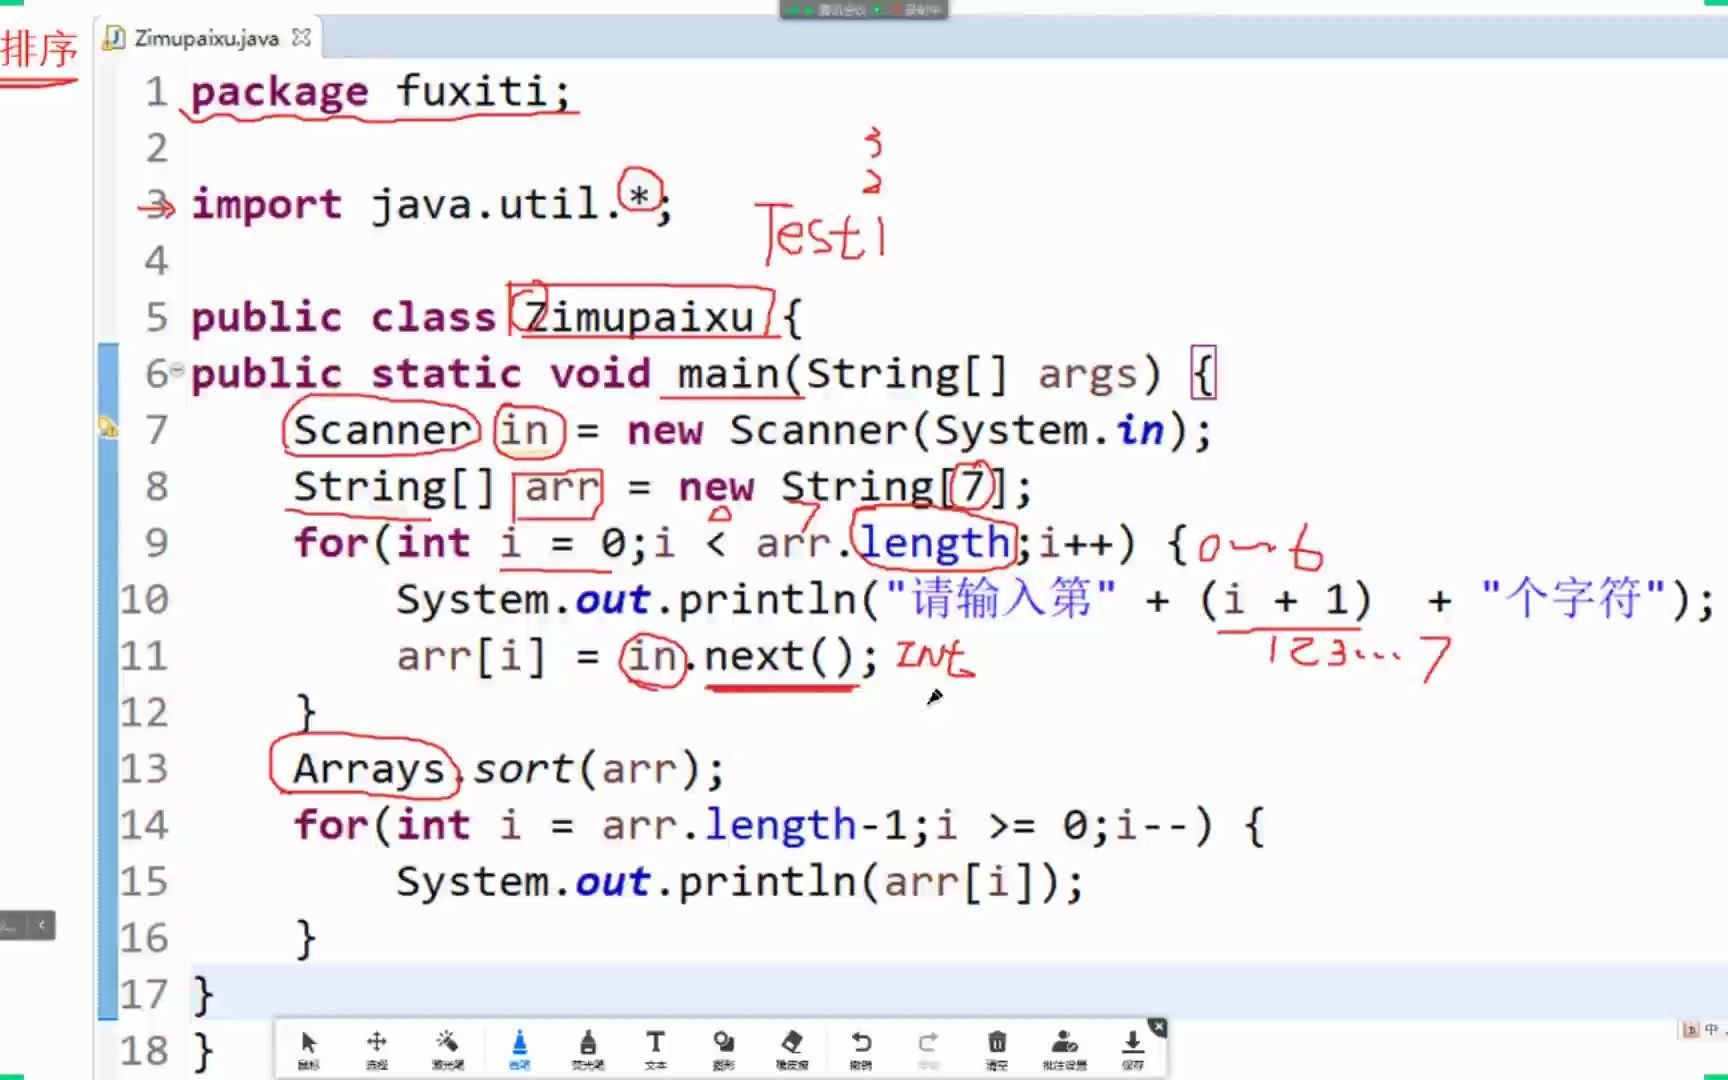Screen dimensions: 1728x1080
Task: Click the Tencent Meeting recording indicator
Action: tap(863, 10)
